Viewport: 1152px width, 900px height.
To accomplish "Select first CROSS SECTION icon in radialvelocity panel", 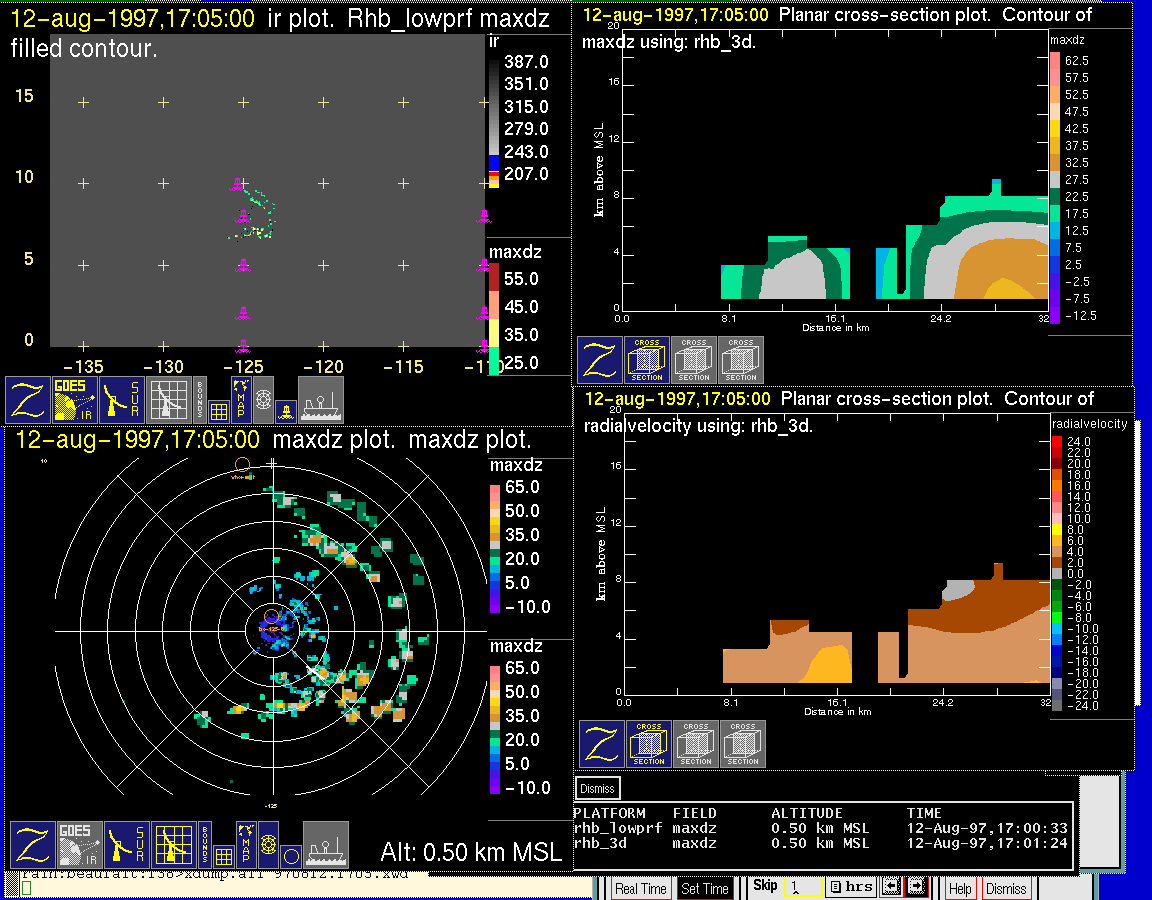I will pos(649,744).
